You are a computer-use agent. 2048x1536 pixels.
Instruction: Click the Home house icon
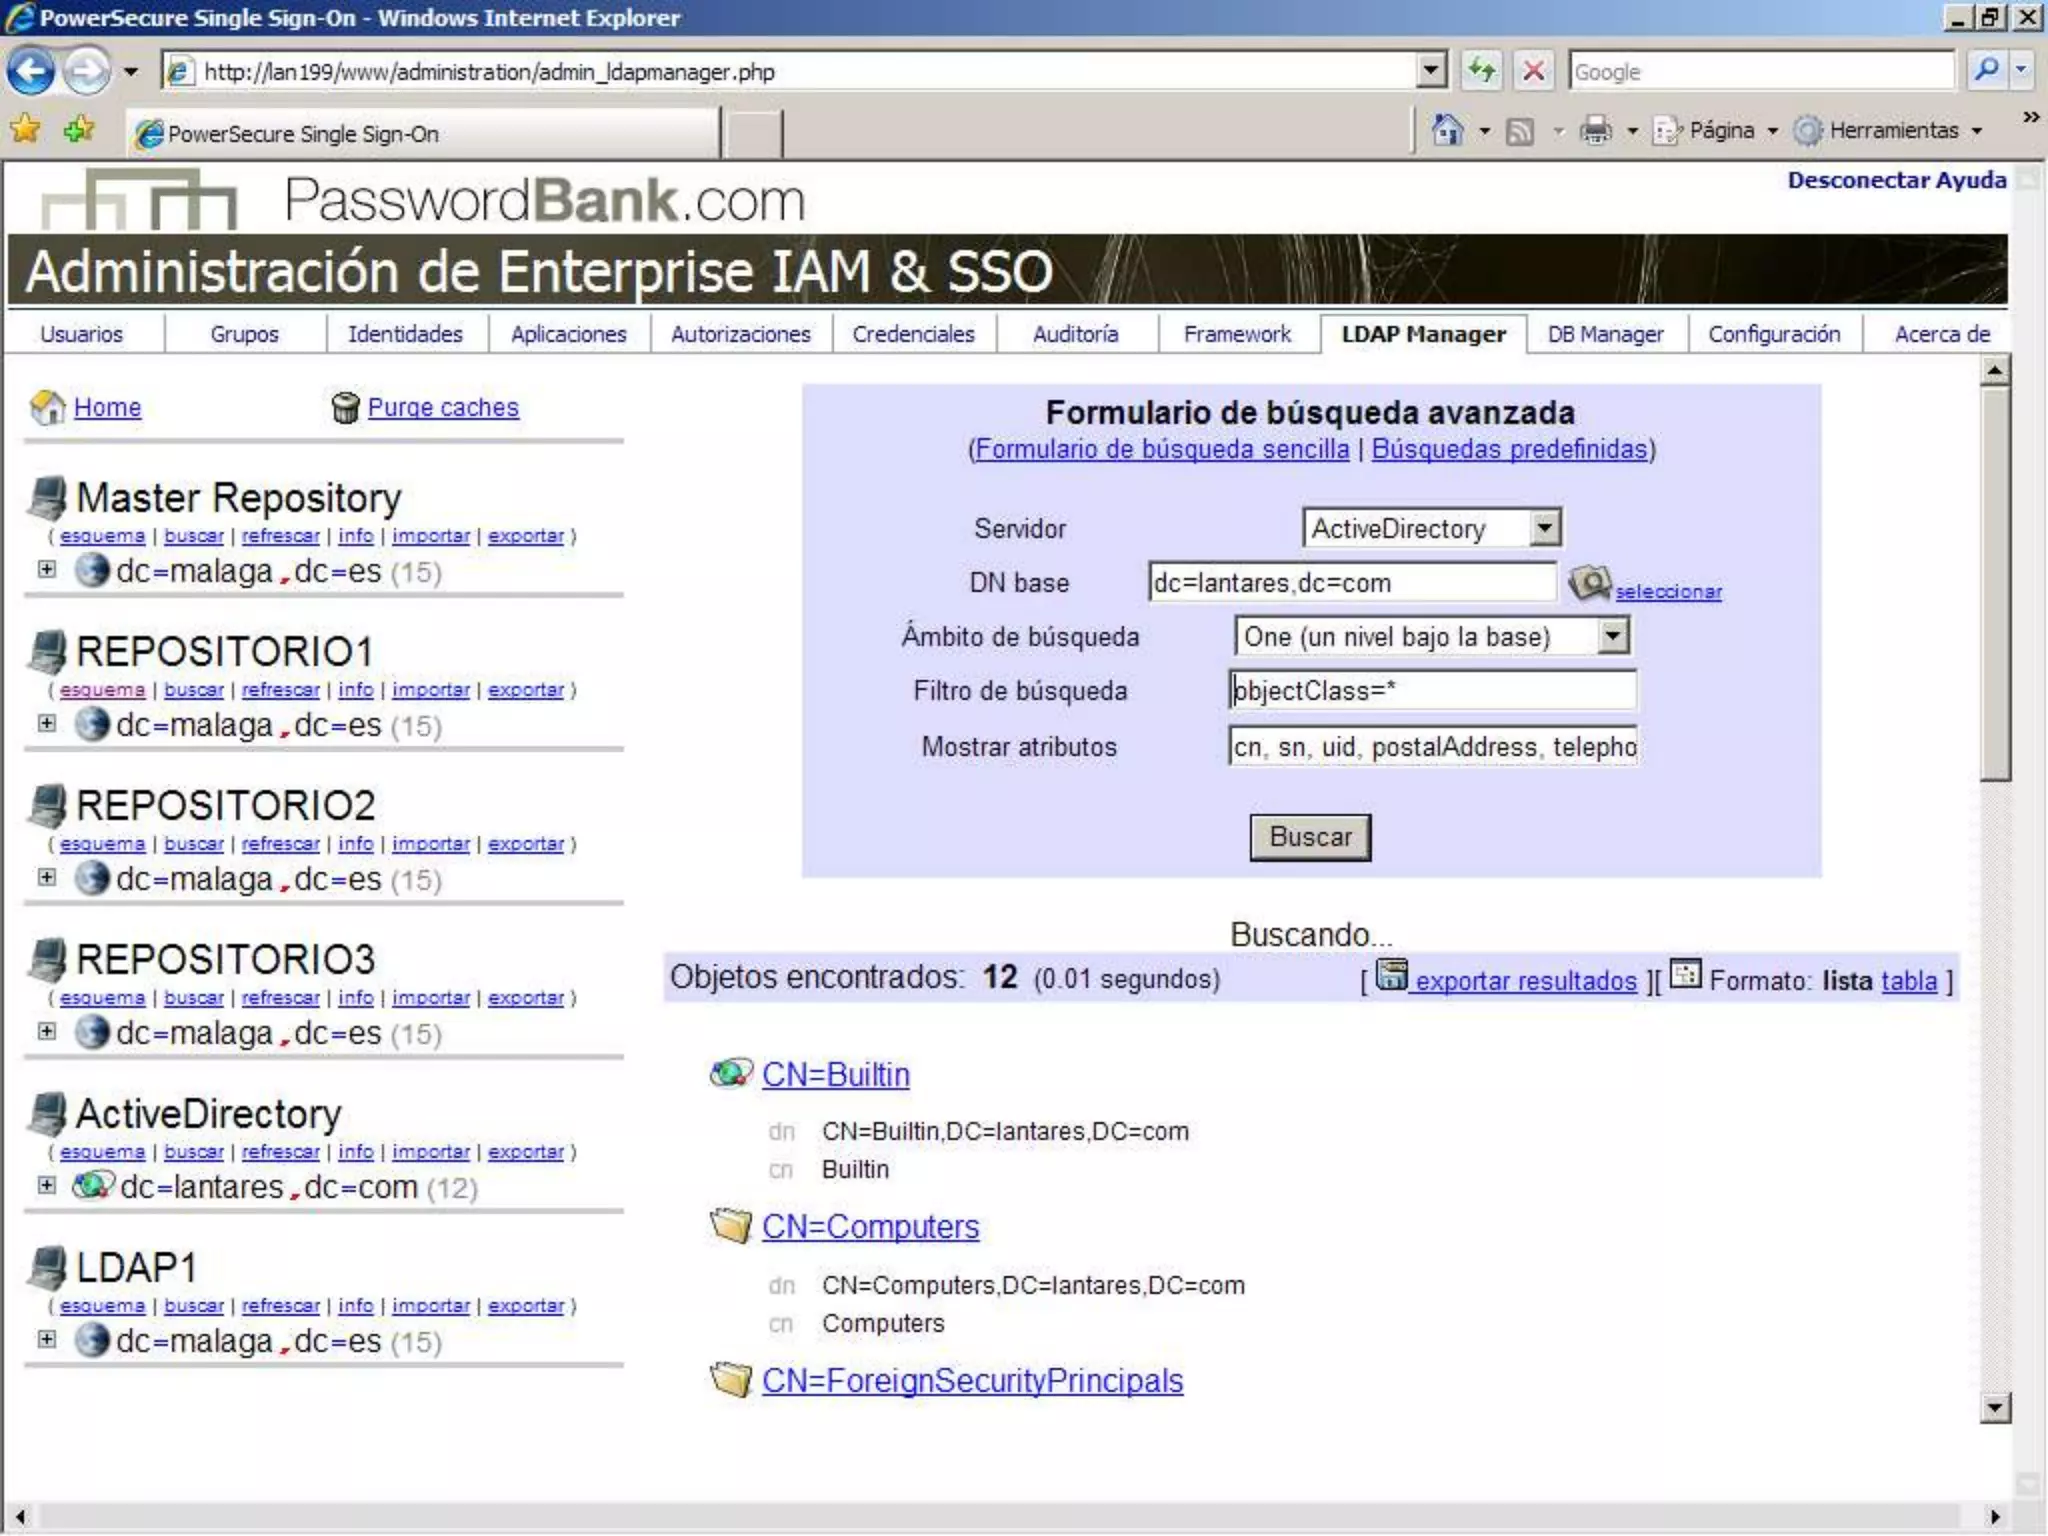pos(48,407)
